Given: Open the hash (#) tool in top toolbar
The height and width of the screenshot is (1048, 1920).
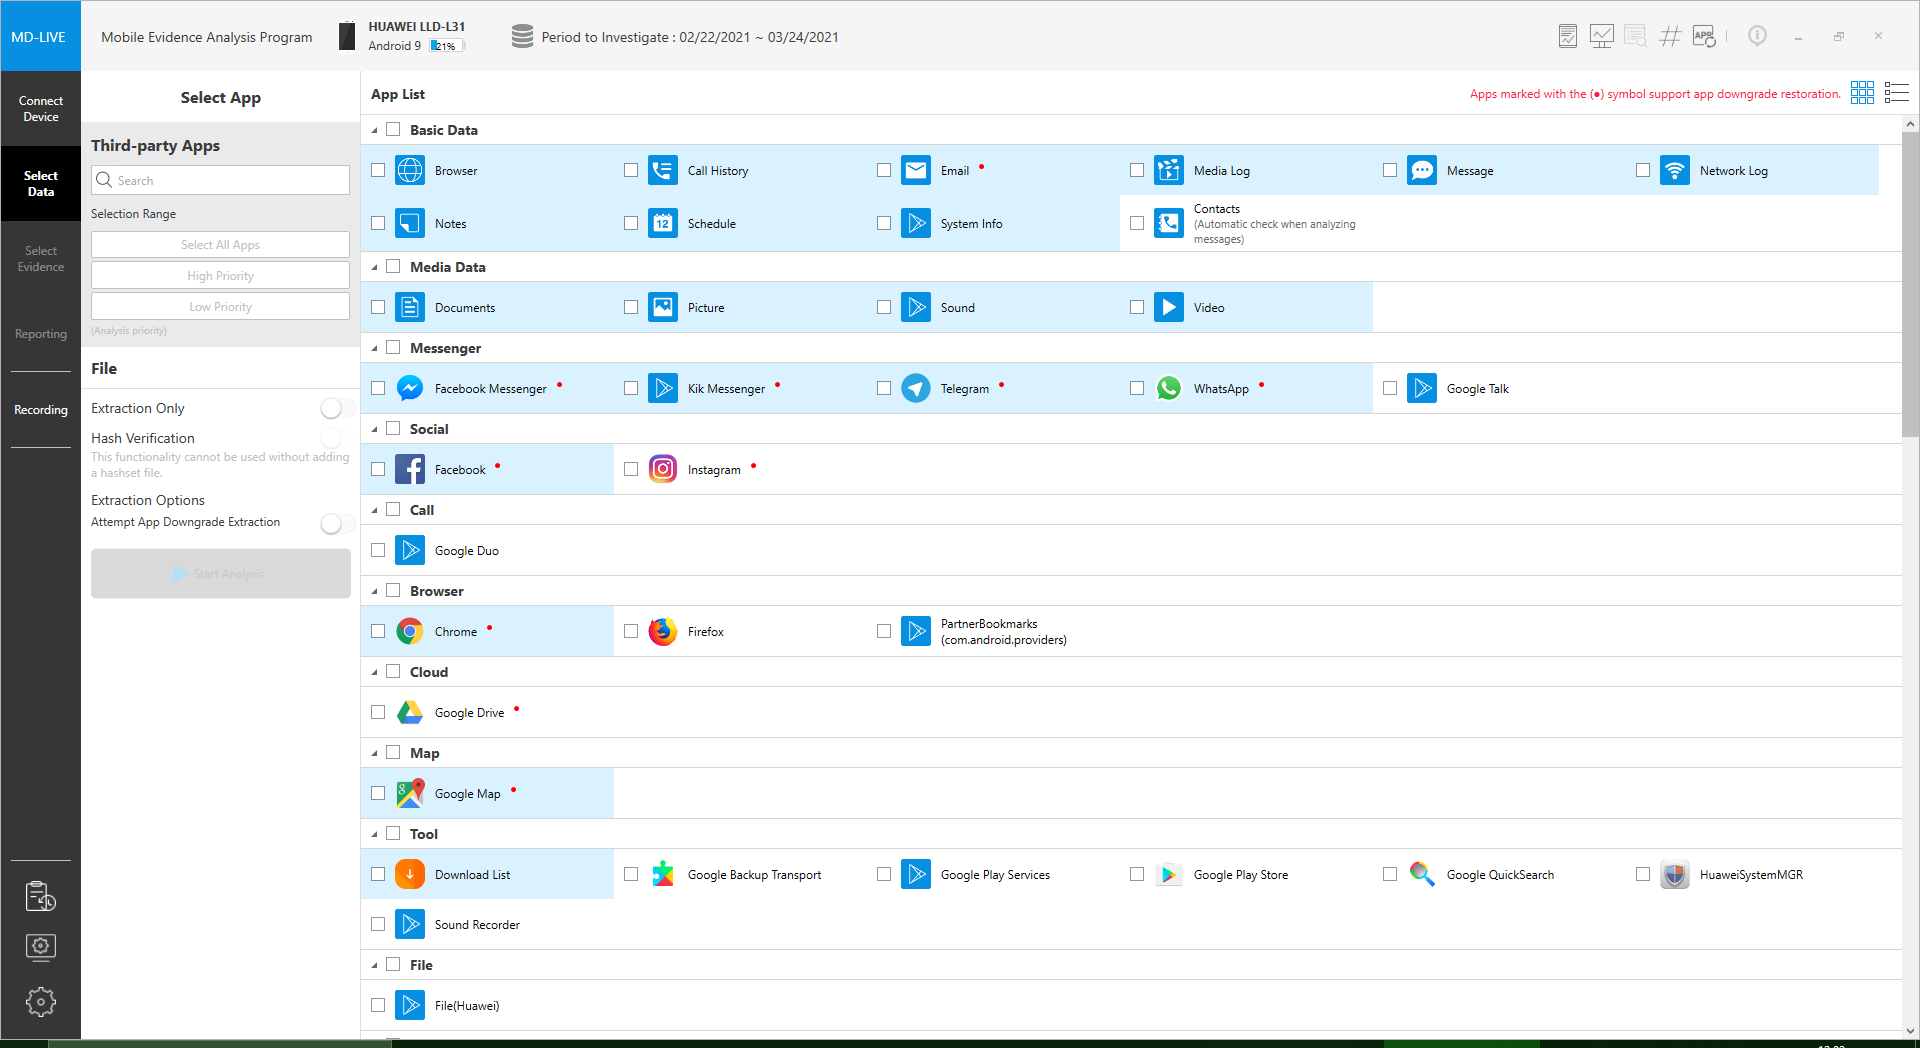Looking at the screenshot, I should (1670, 37).
